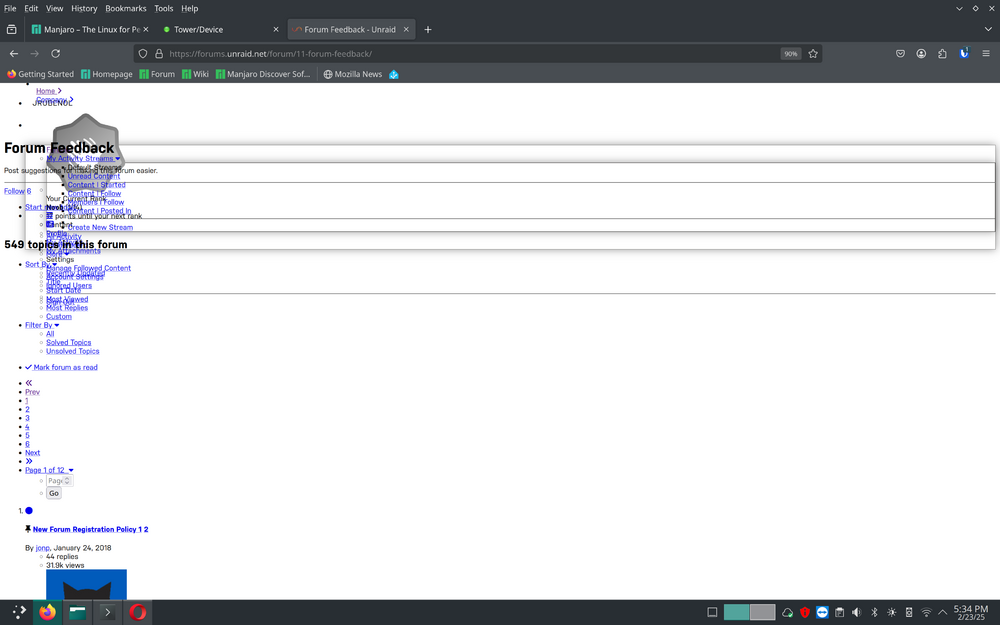Image resolution: width=1000 pixels, height=625 pixels.
Task: Click the blue bookmark icon after Mozilla News
Action: [x=393, y=74]
